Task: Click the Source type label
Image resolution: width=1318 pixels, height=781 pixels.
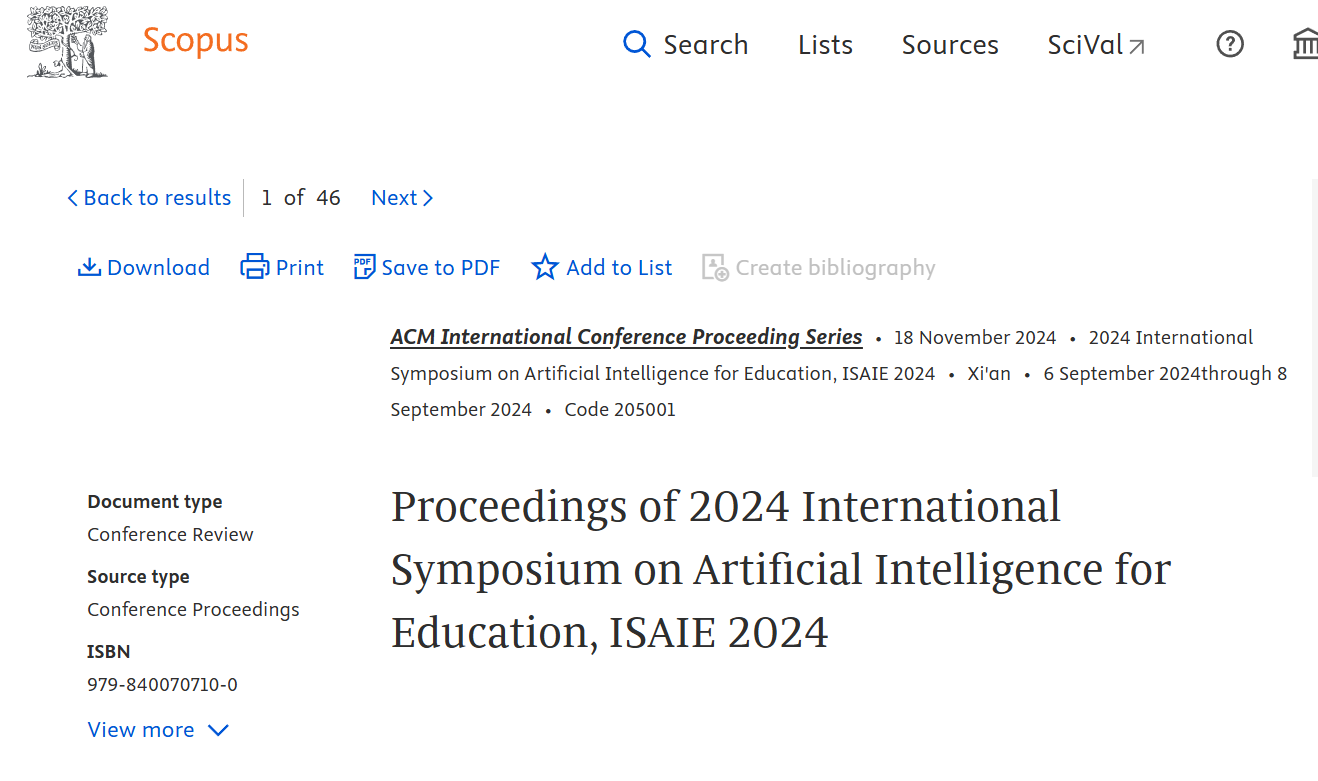Action: pyautogui.click(x=138, y=577)
